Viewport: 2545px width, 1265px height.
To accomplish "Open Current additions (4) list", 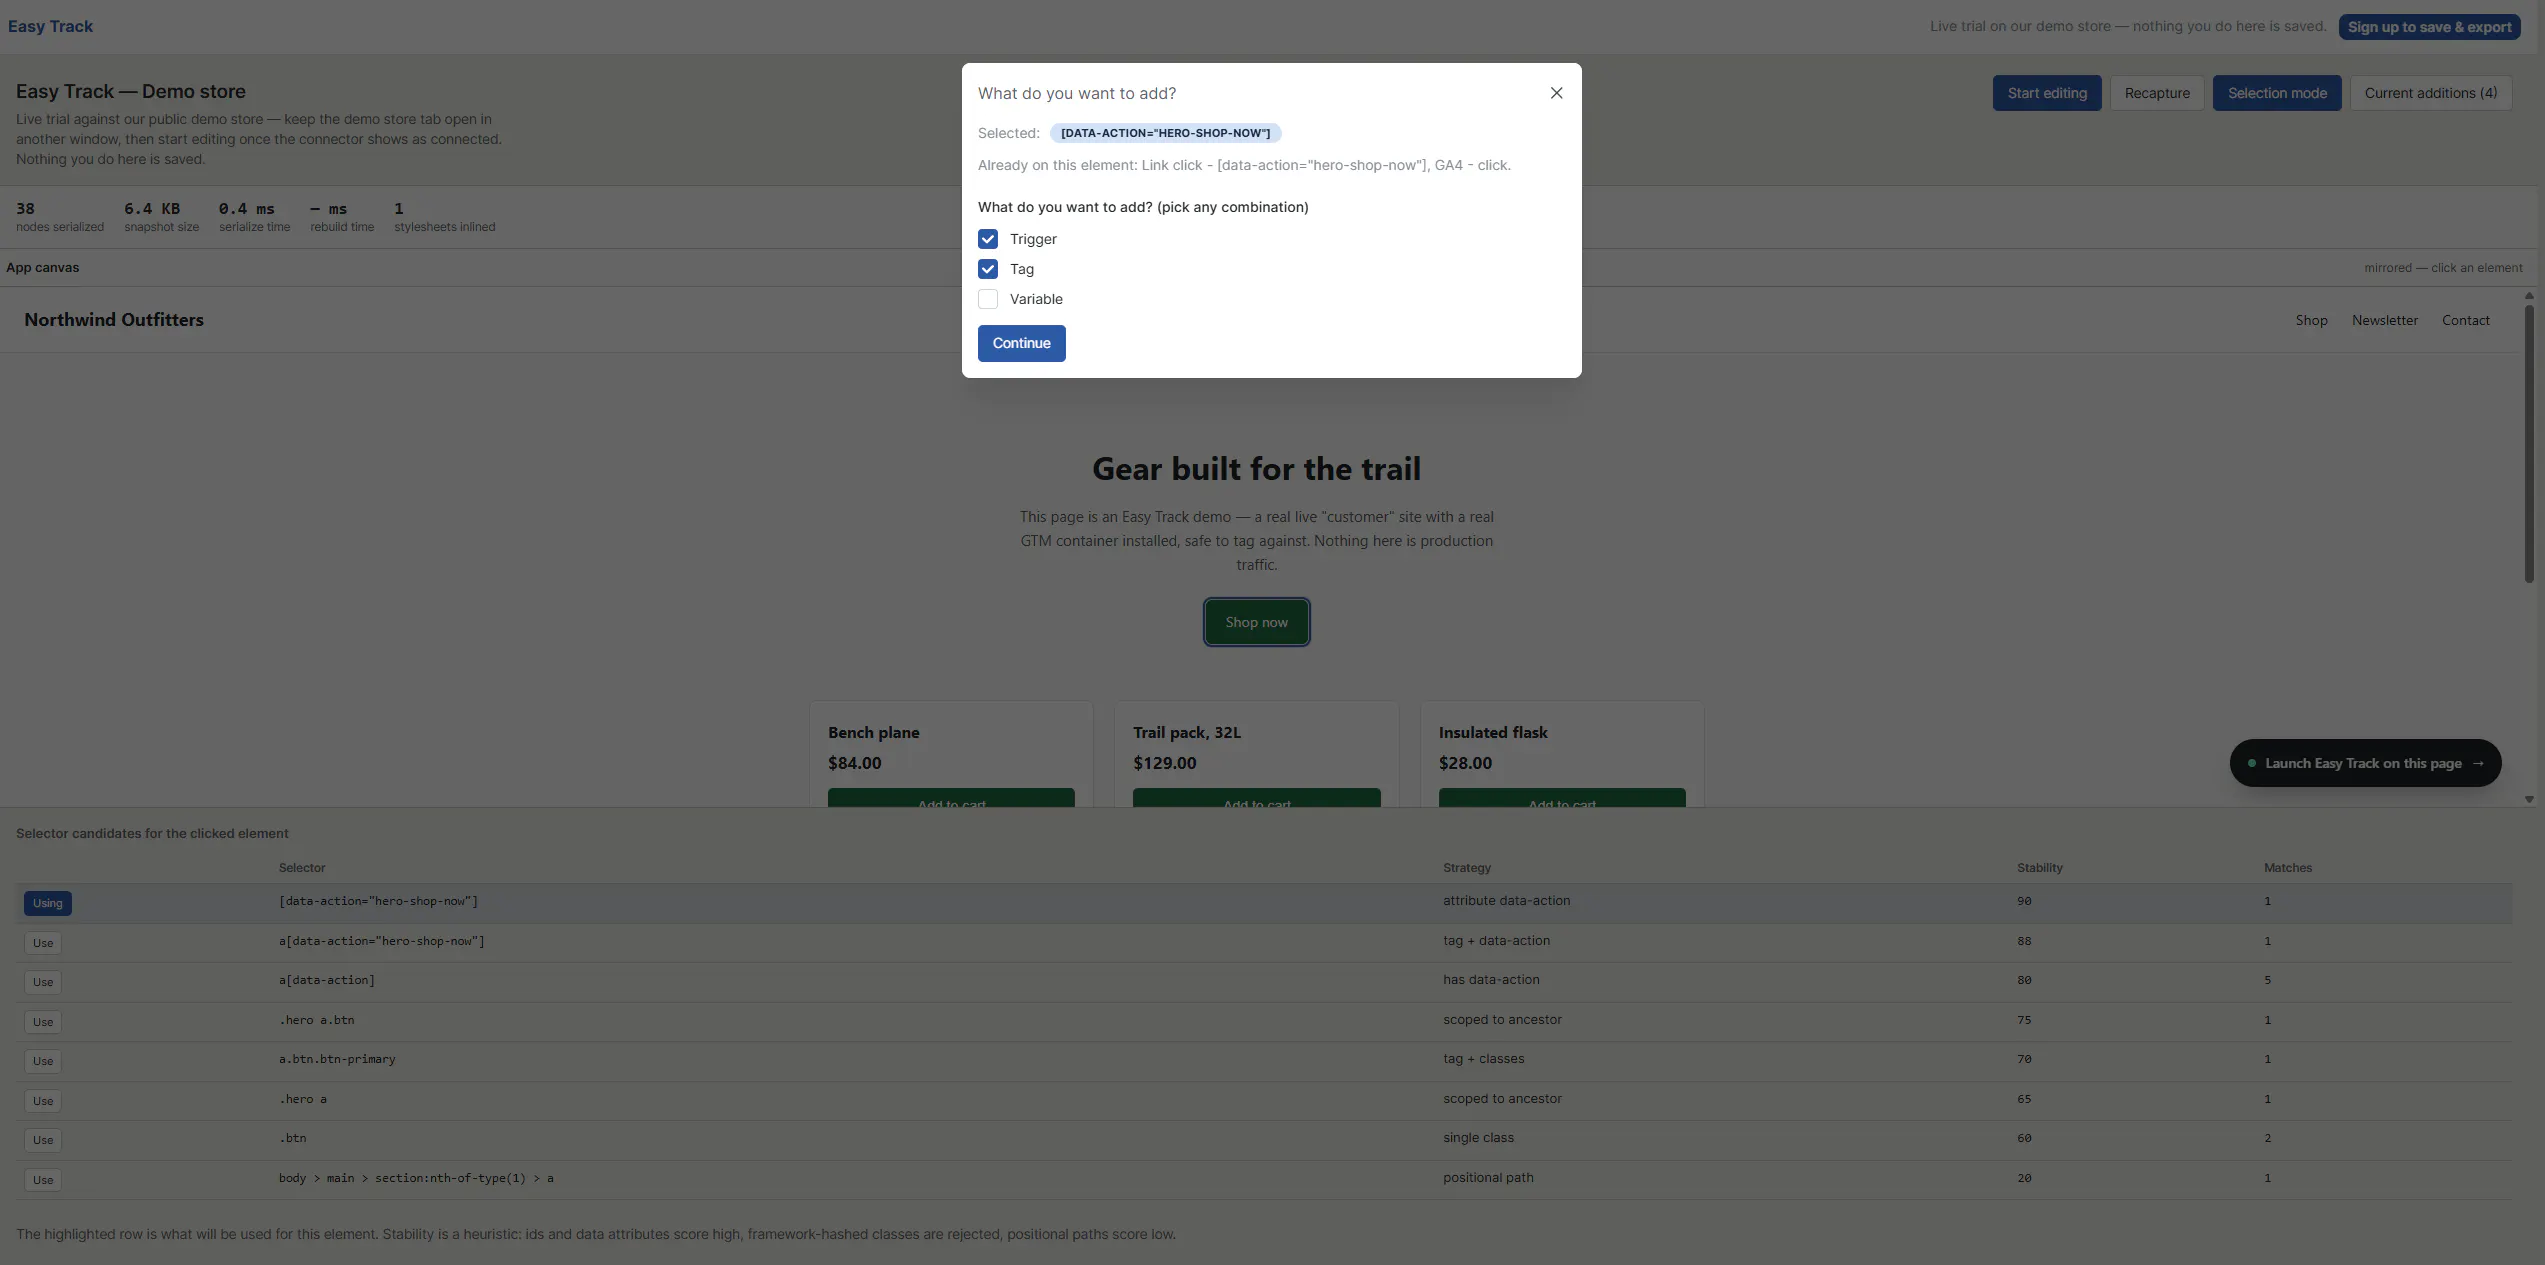I will tap(2430, 93).
